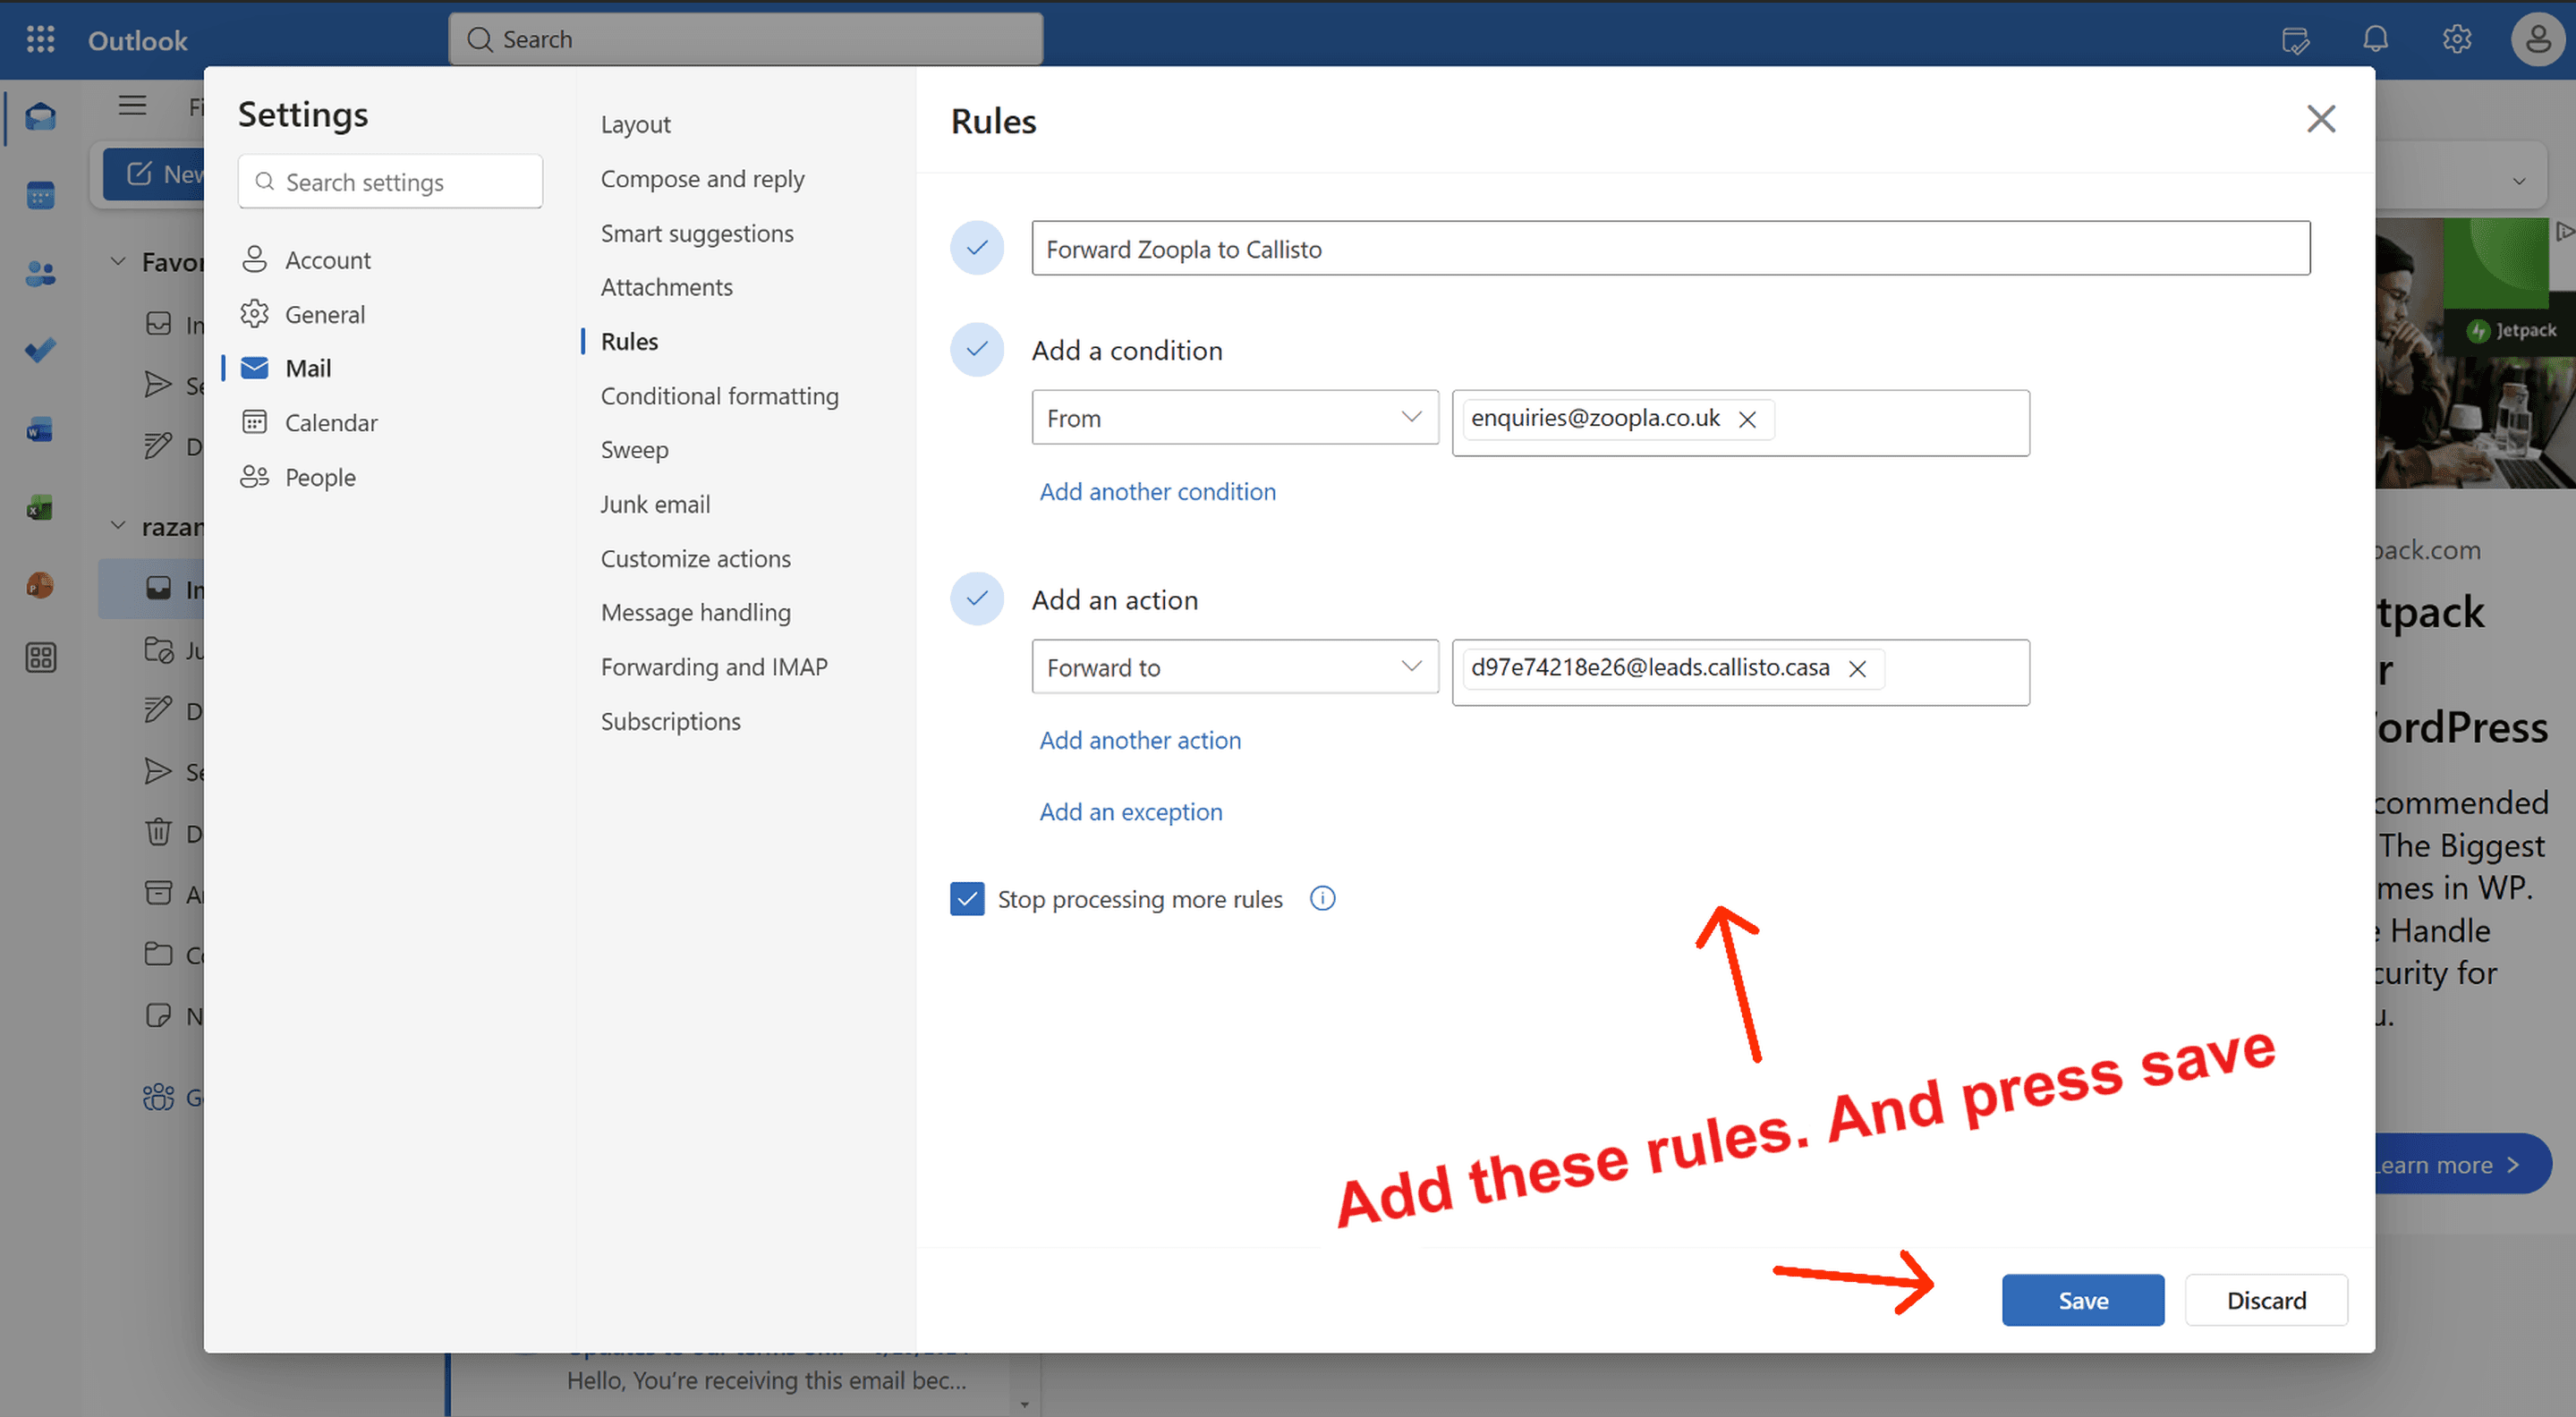Toggle the hamburger navigation pane icon

coord(132,105)
